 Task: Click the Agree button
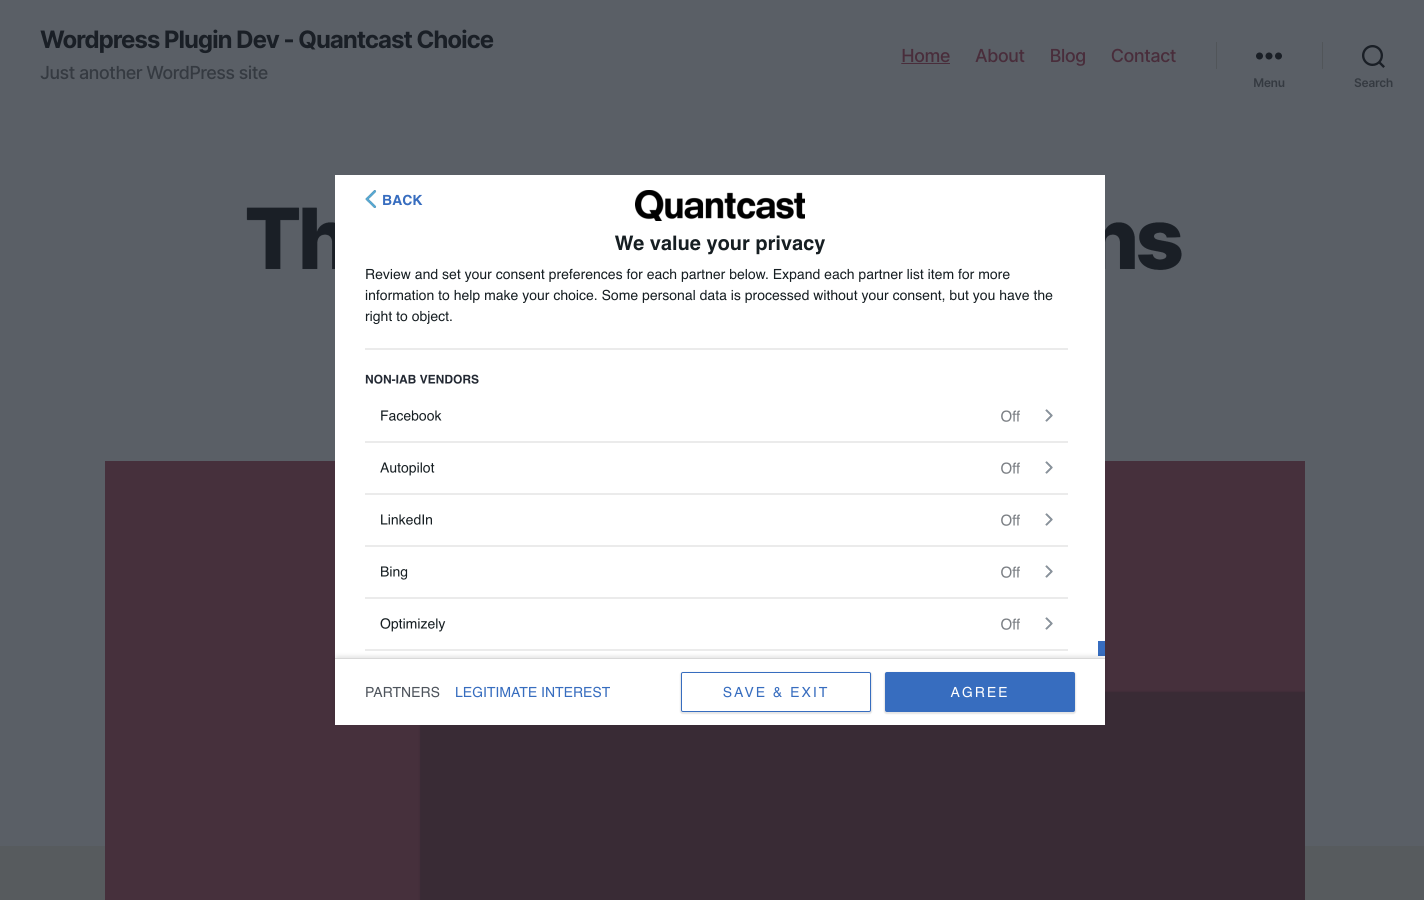979,692
